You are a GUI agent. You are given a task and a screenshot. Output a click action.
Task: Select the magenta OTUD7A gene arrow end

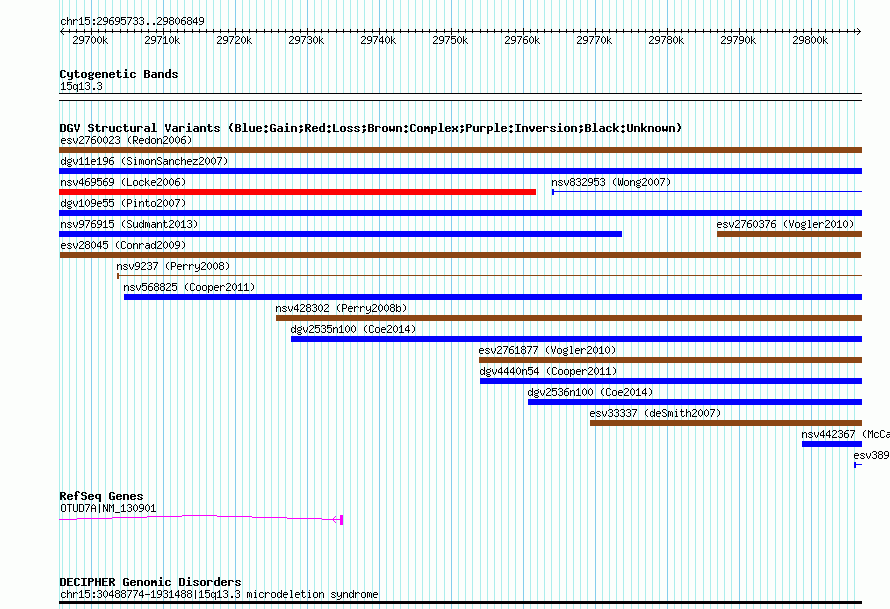338,519
